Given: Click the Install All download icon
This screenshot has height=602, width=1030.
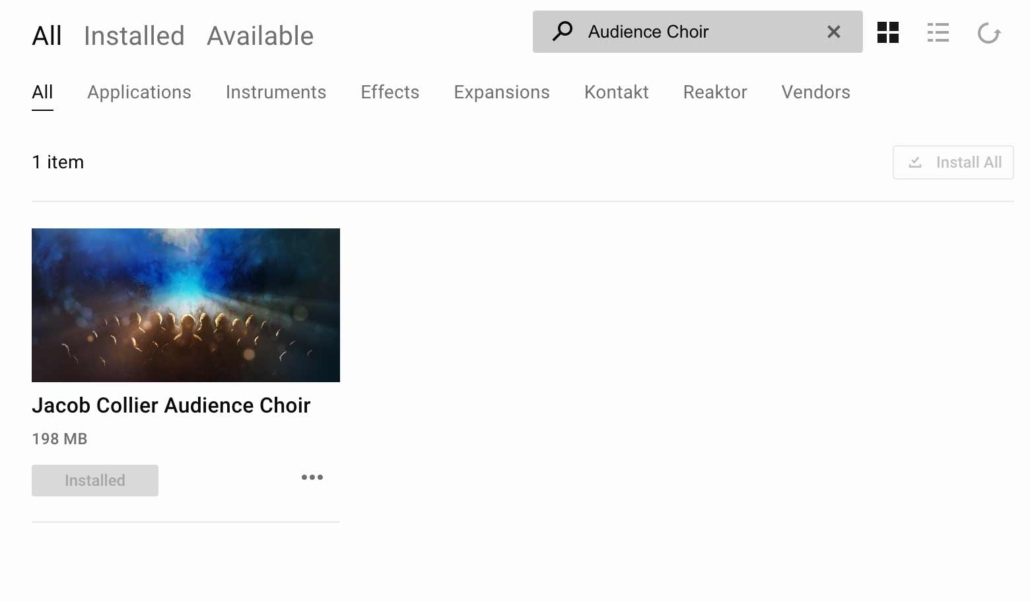Looking at the screenshot, I should pyautogui.click(x=915, y=162).
